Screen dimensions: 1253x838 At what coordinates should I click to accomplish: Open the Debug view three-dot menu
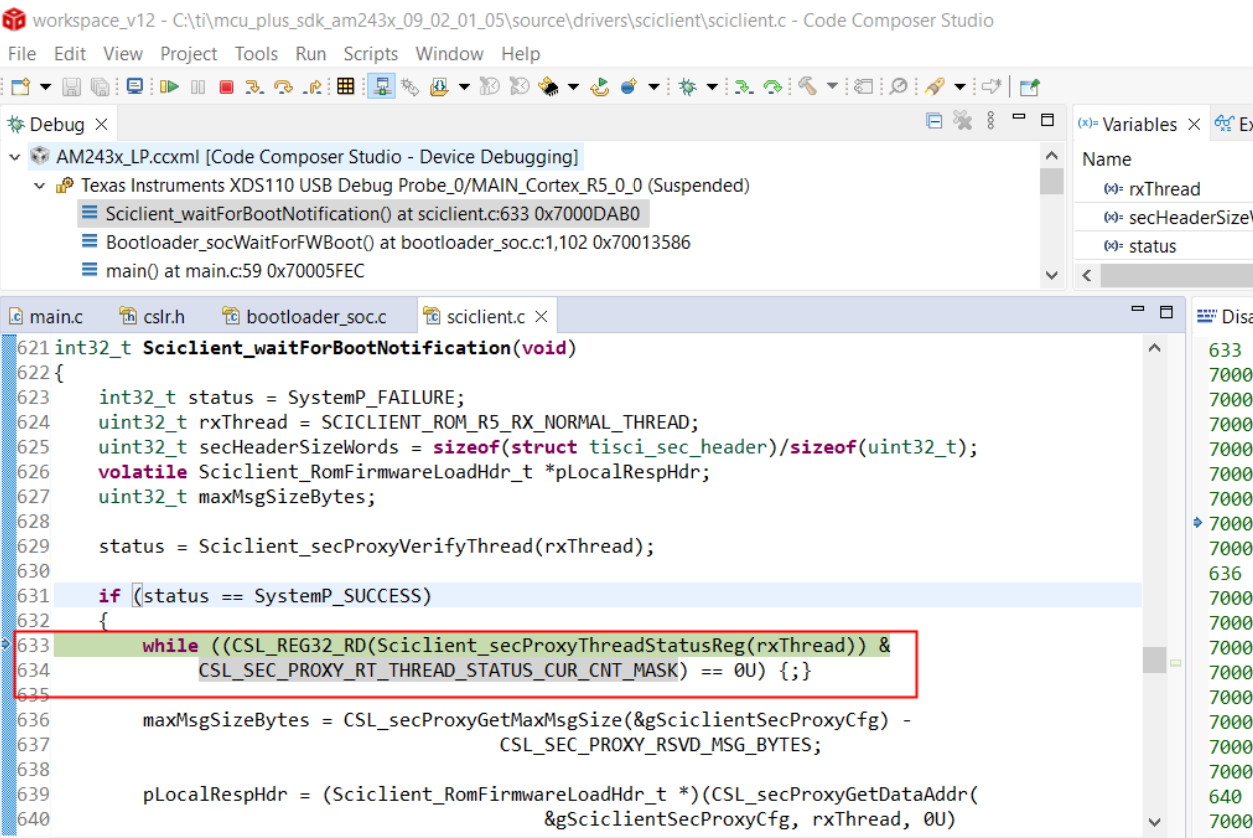pos(991,121)
